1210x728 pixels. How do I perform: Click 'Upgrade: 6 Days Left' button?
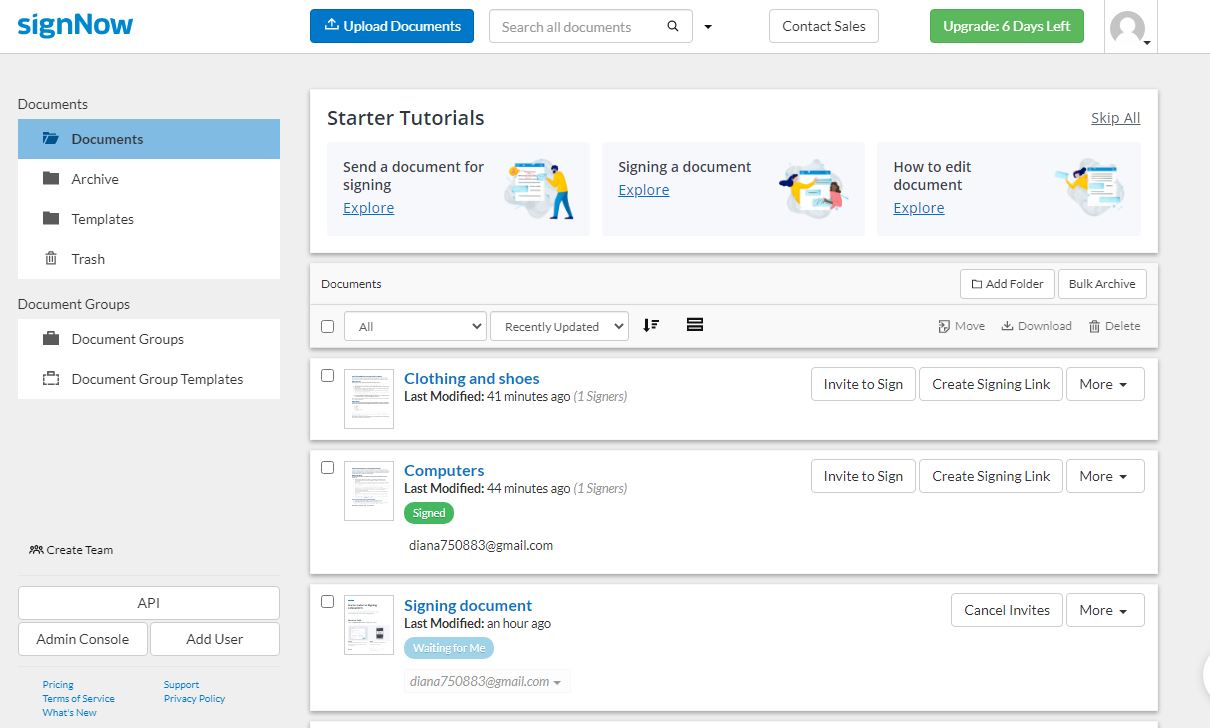click(x=1007, y=26)
